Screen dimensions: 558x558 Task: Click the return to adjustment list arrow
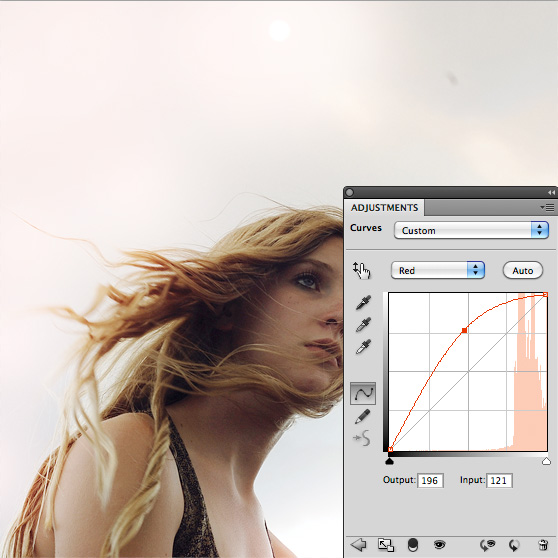[x=358, y=544]
